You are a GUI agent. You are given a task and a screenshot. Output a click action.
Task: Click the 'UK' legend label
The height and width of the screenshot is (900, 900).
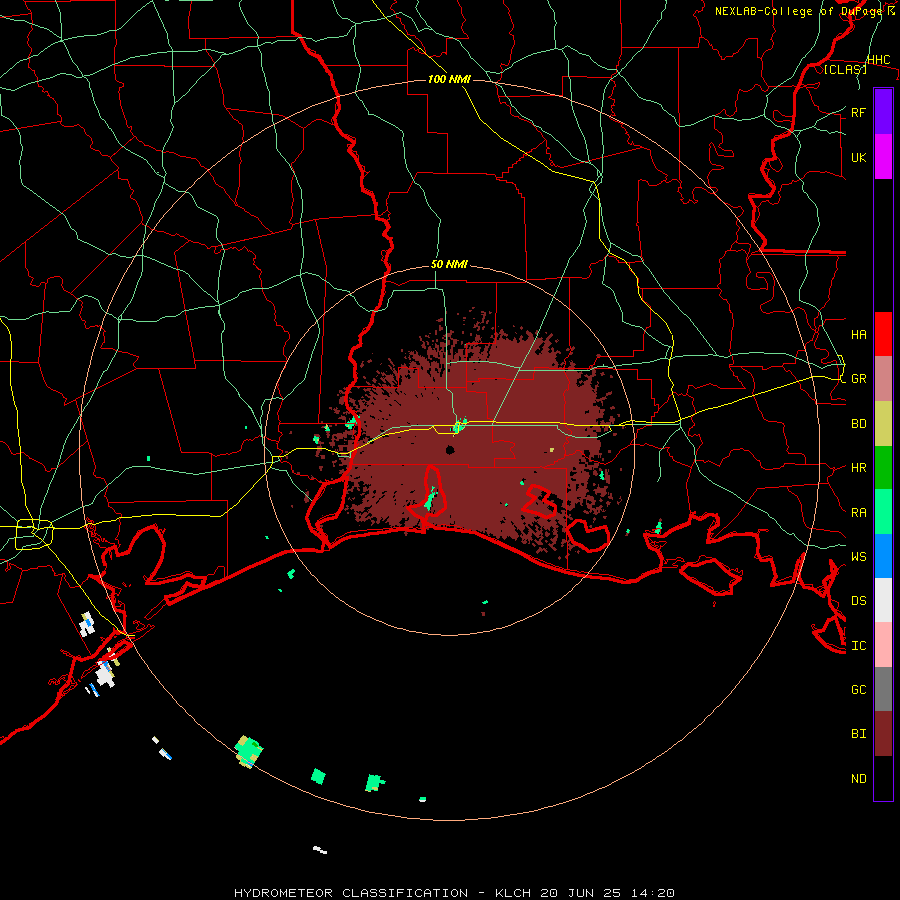(x=858, y=157)
